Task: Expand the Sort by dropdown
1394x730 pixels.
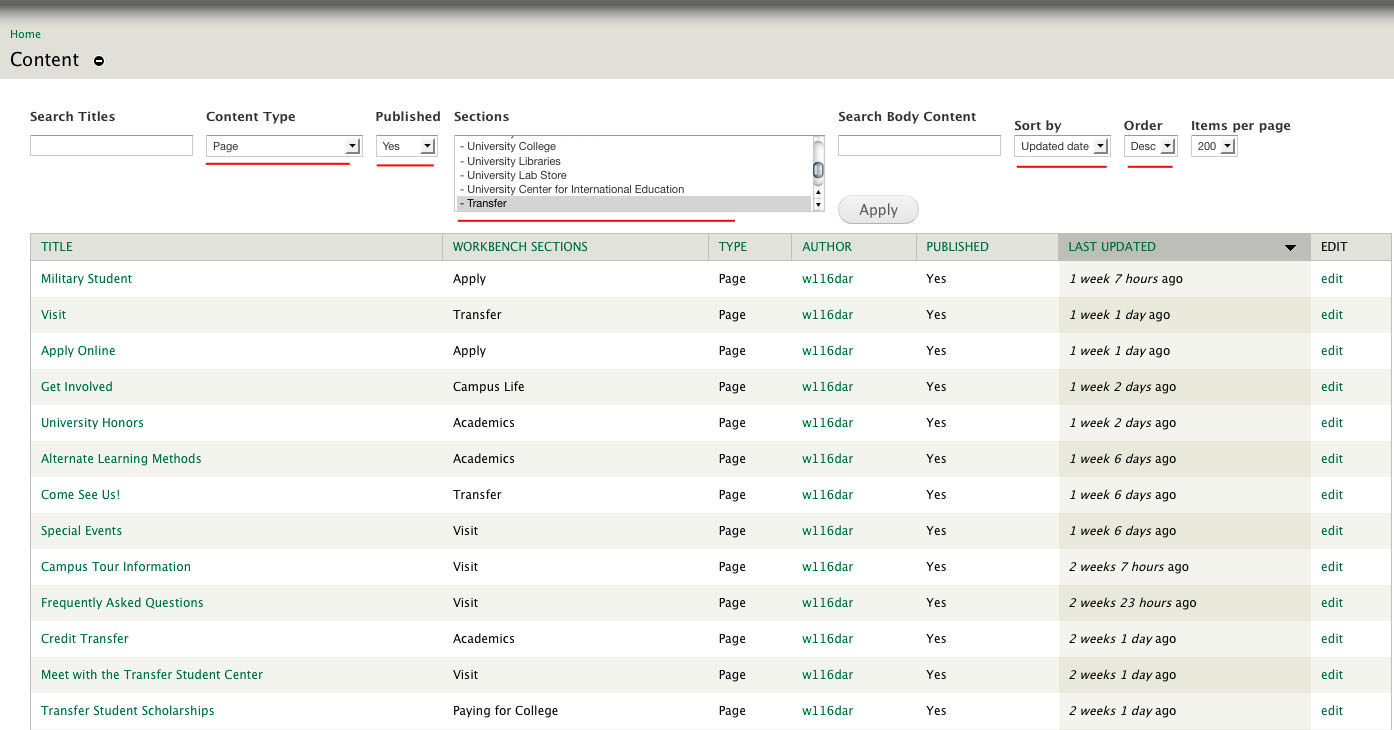Action: 1062,146
